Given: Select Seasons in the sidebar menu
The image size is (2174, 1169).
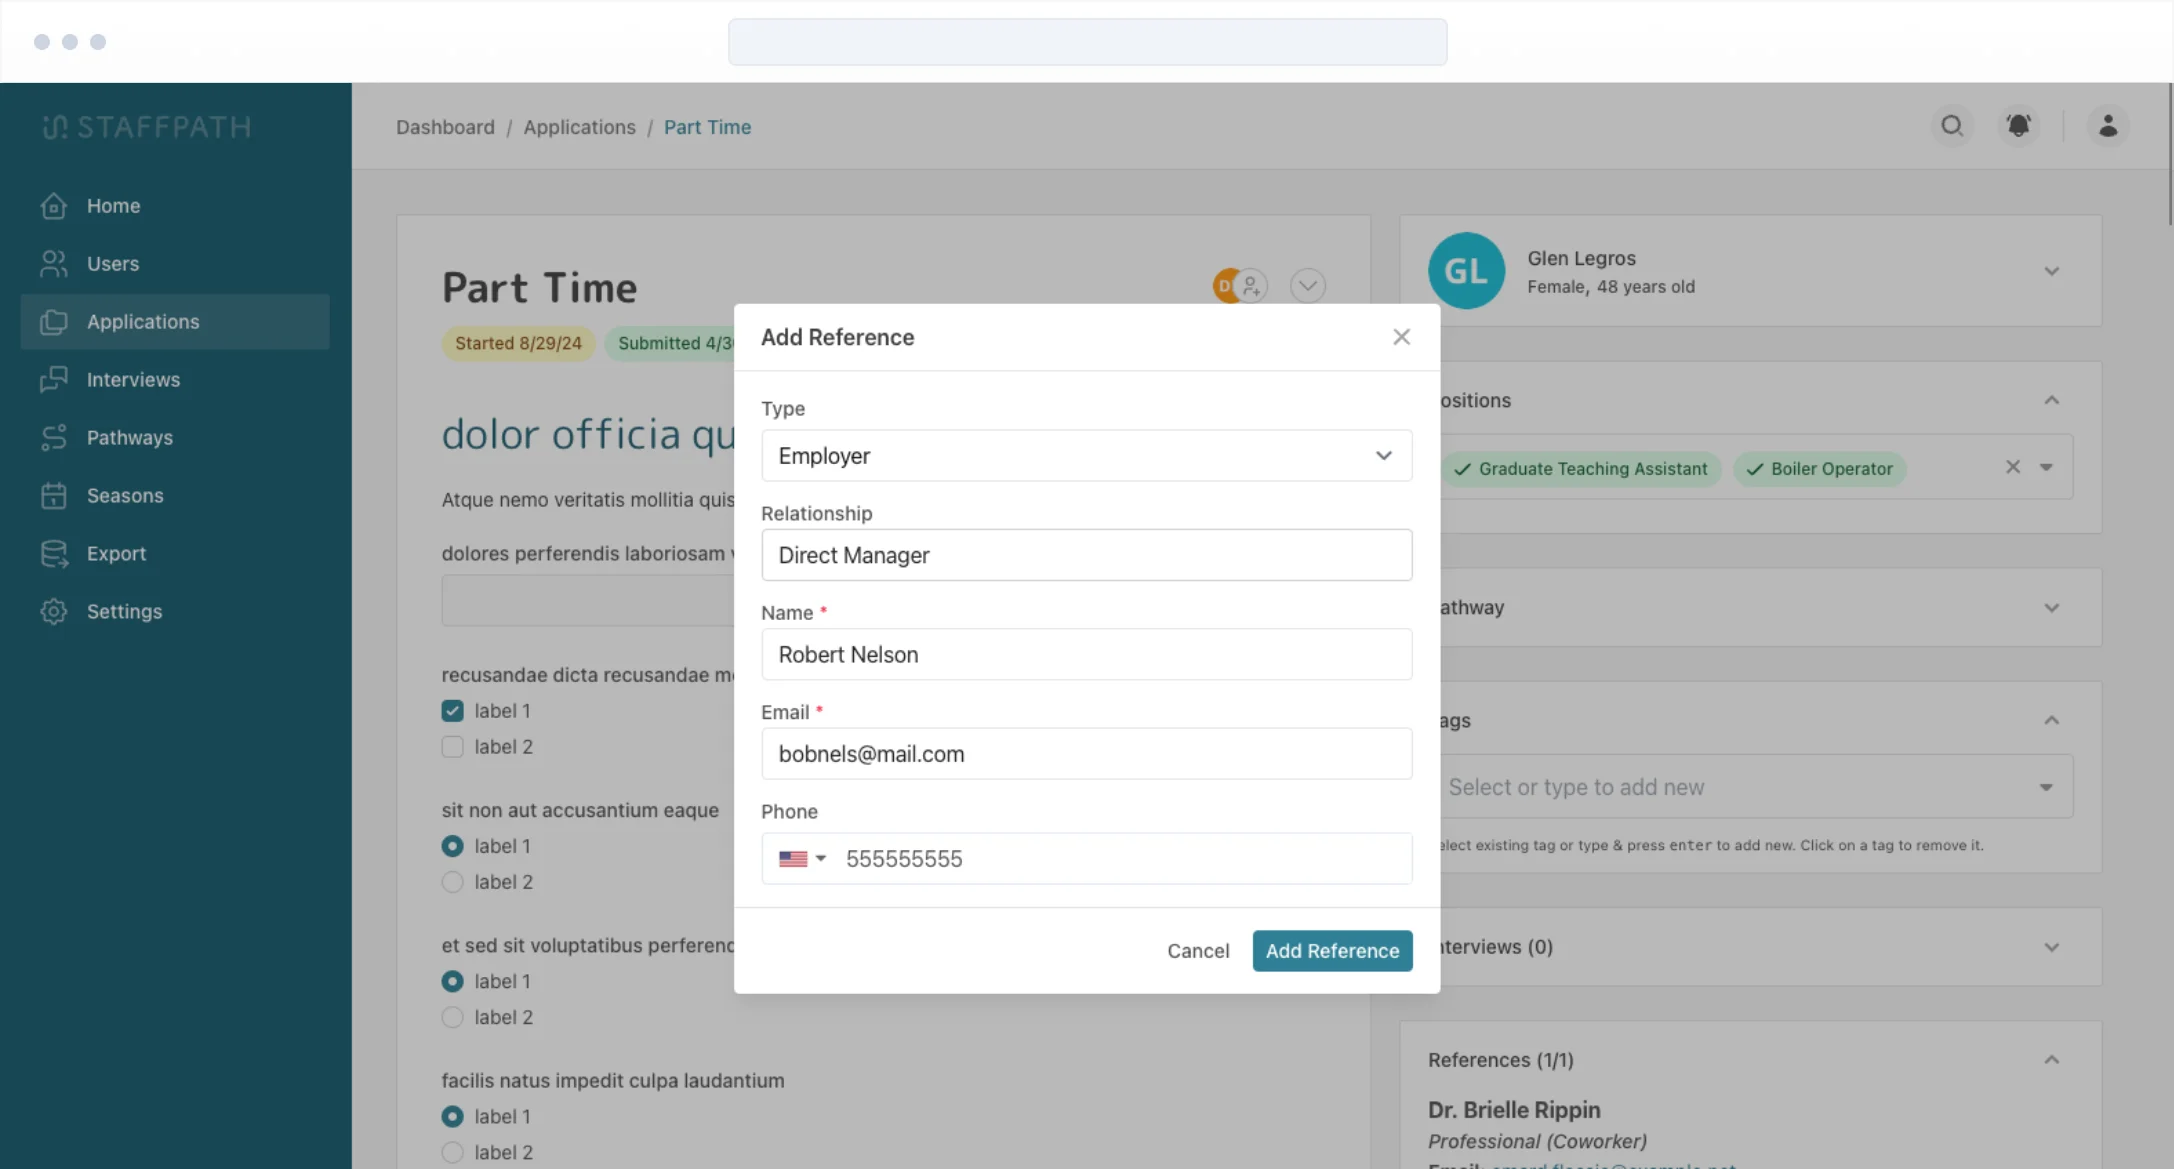Looking at the screenshot, I should coord(124,496).
